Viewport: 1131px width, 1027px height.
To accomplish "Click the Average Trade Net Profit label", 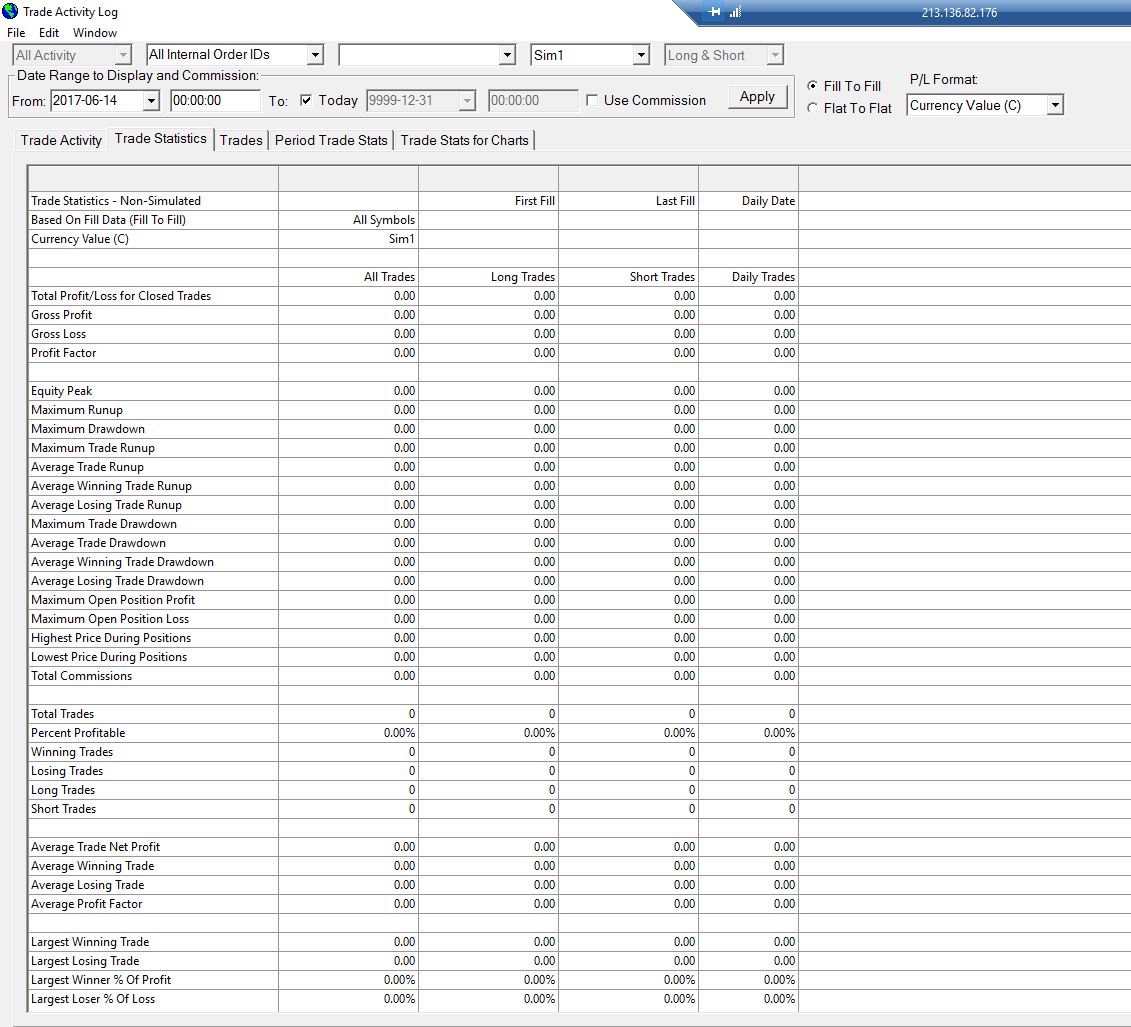I will click(95, 847).
